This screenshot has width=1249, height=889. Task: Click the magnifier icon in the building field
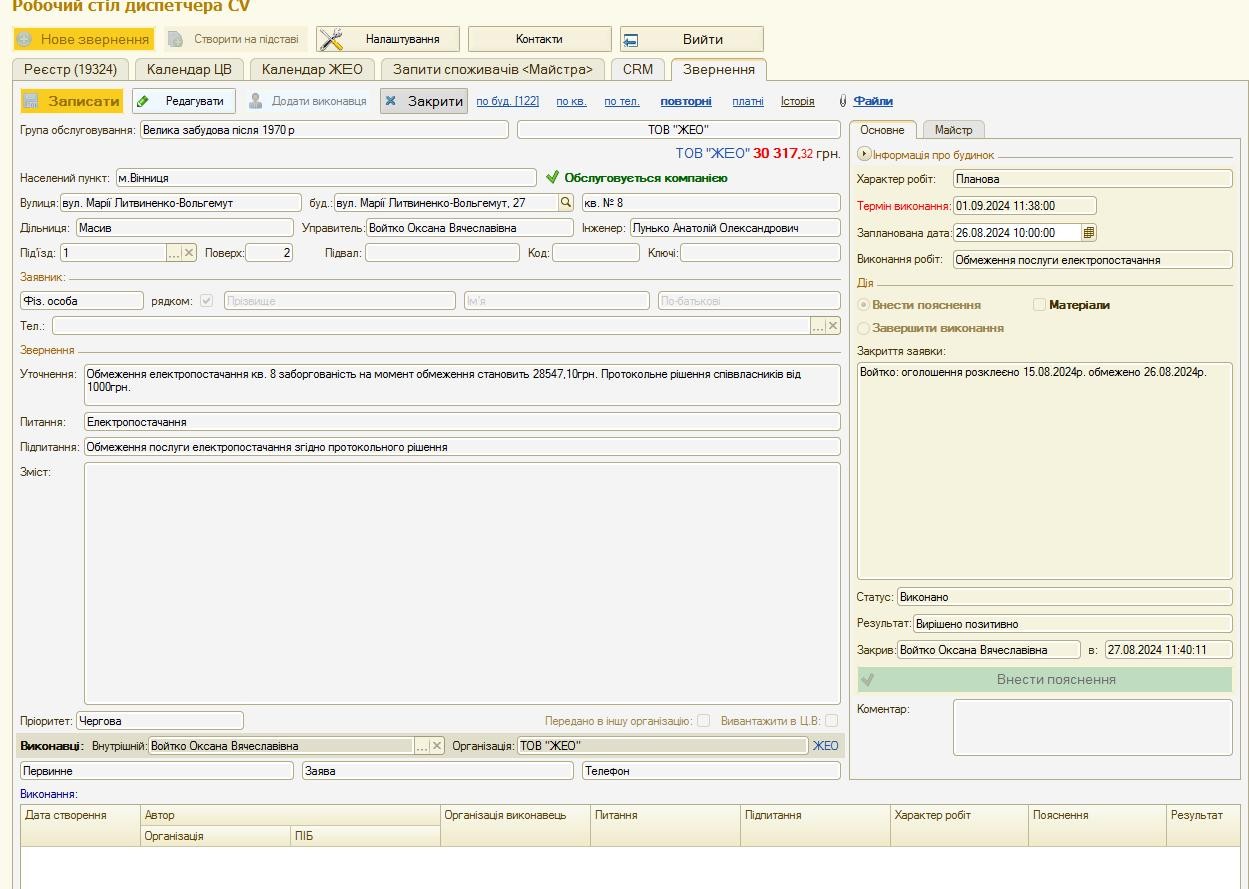566,203
